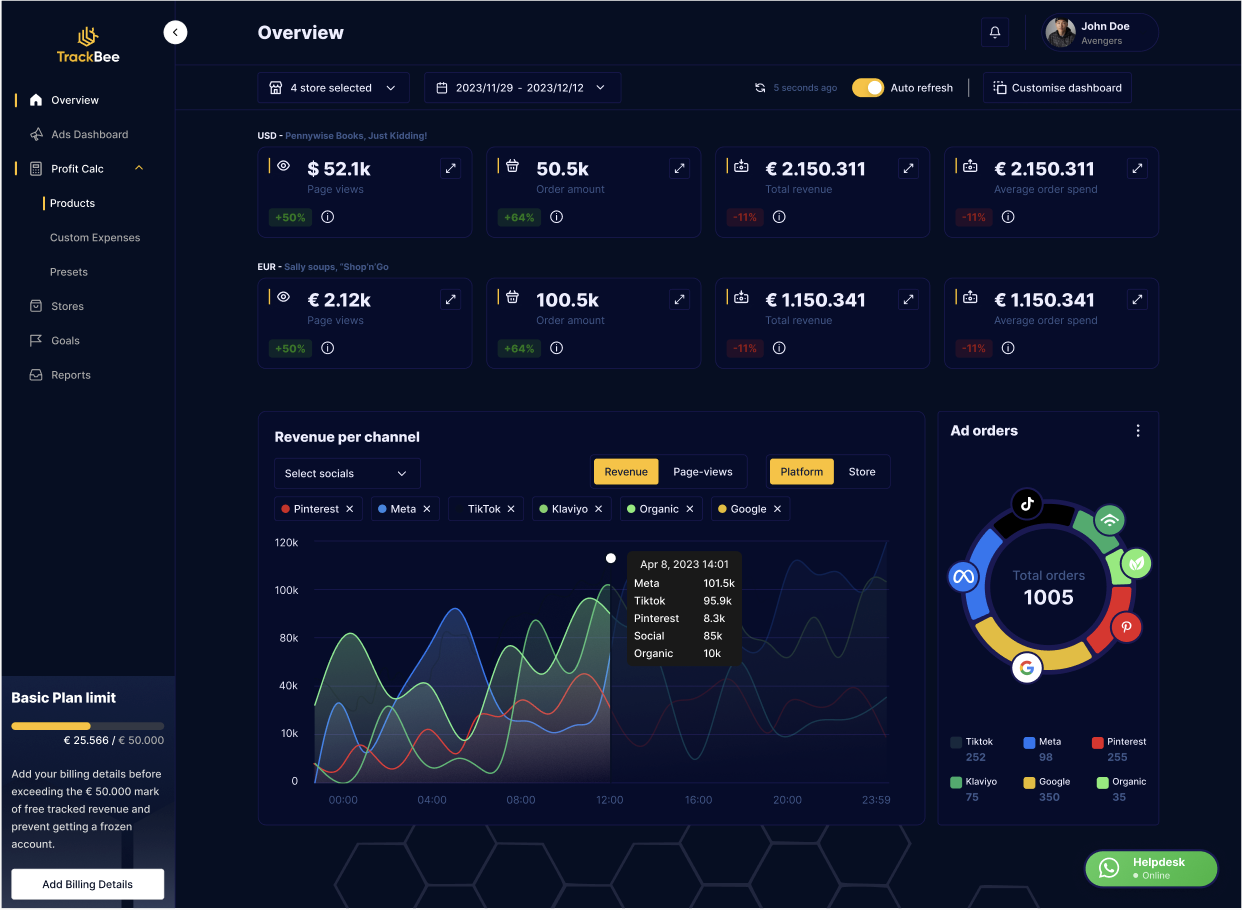Open the Goals section icon

tap(35, 340)
